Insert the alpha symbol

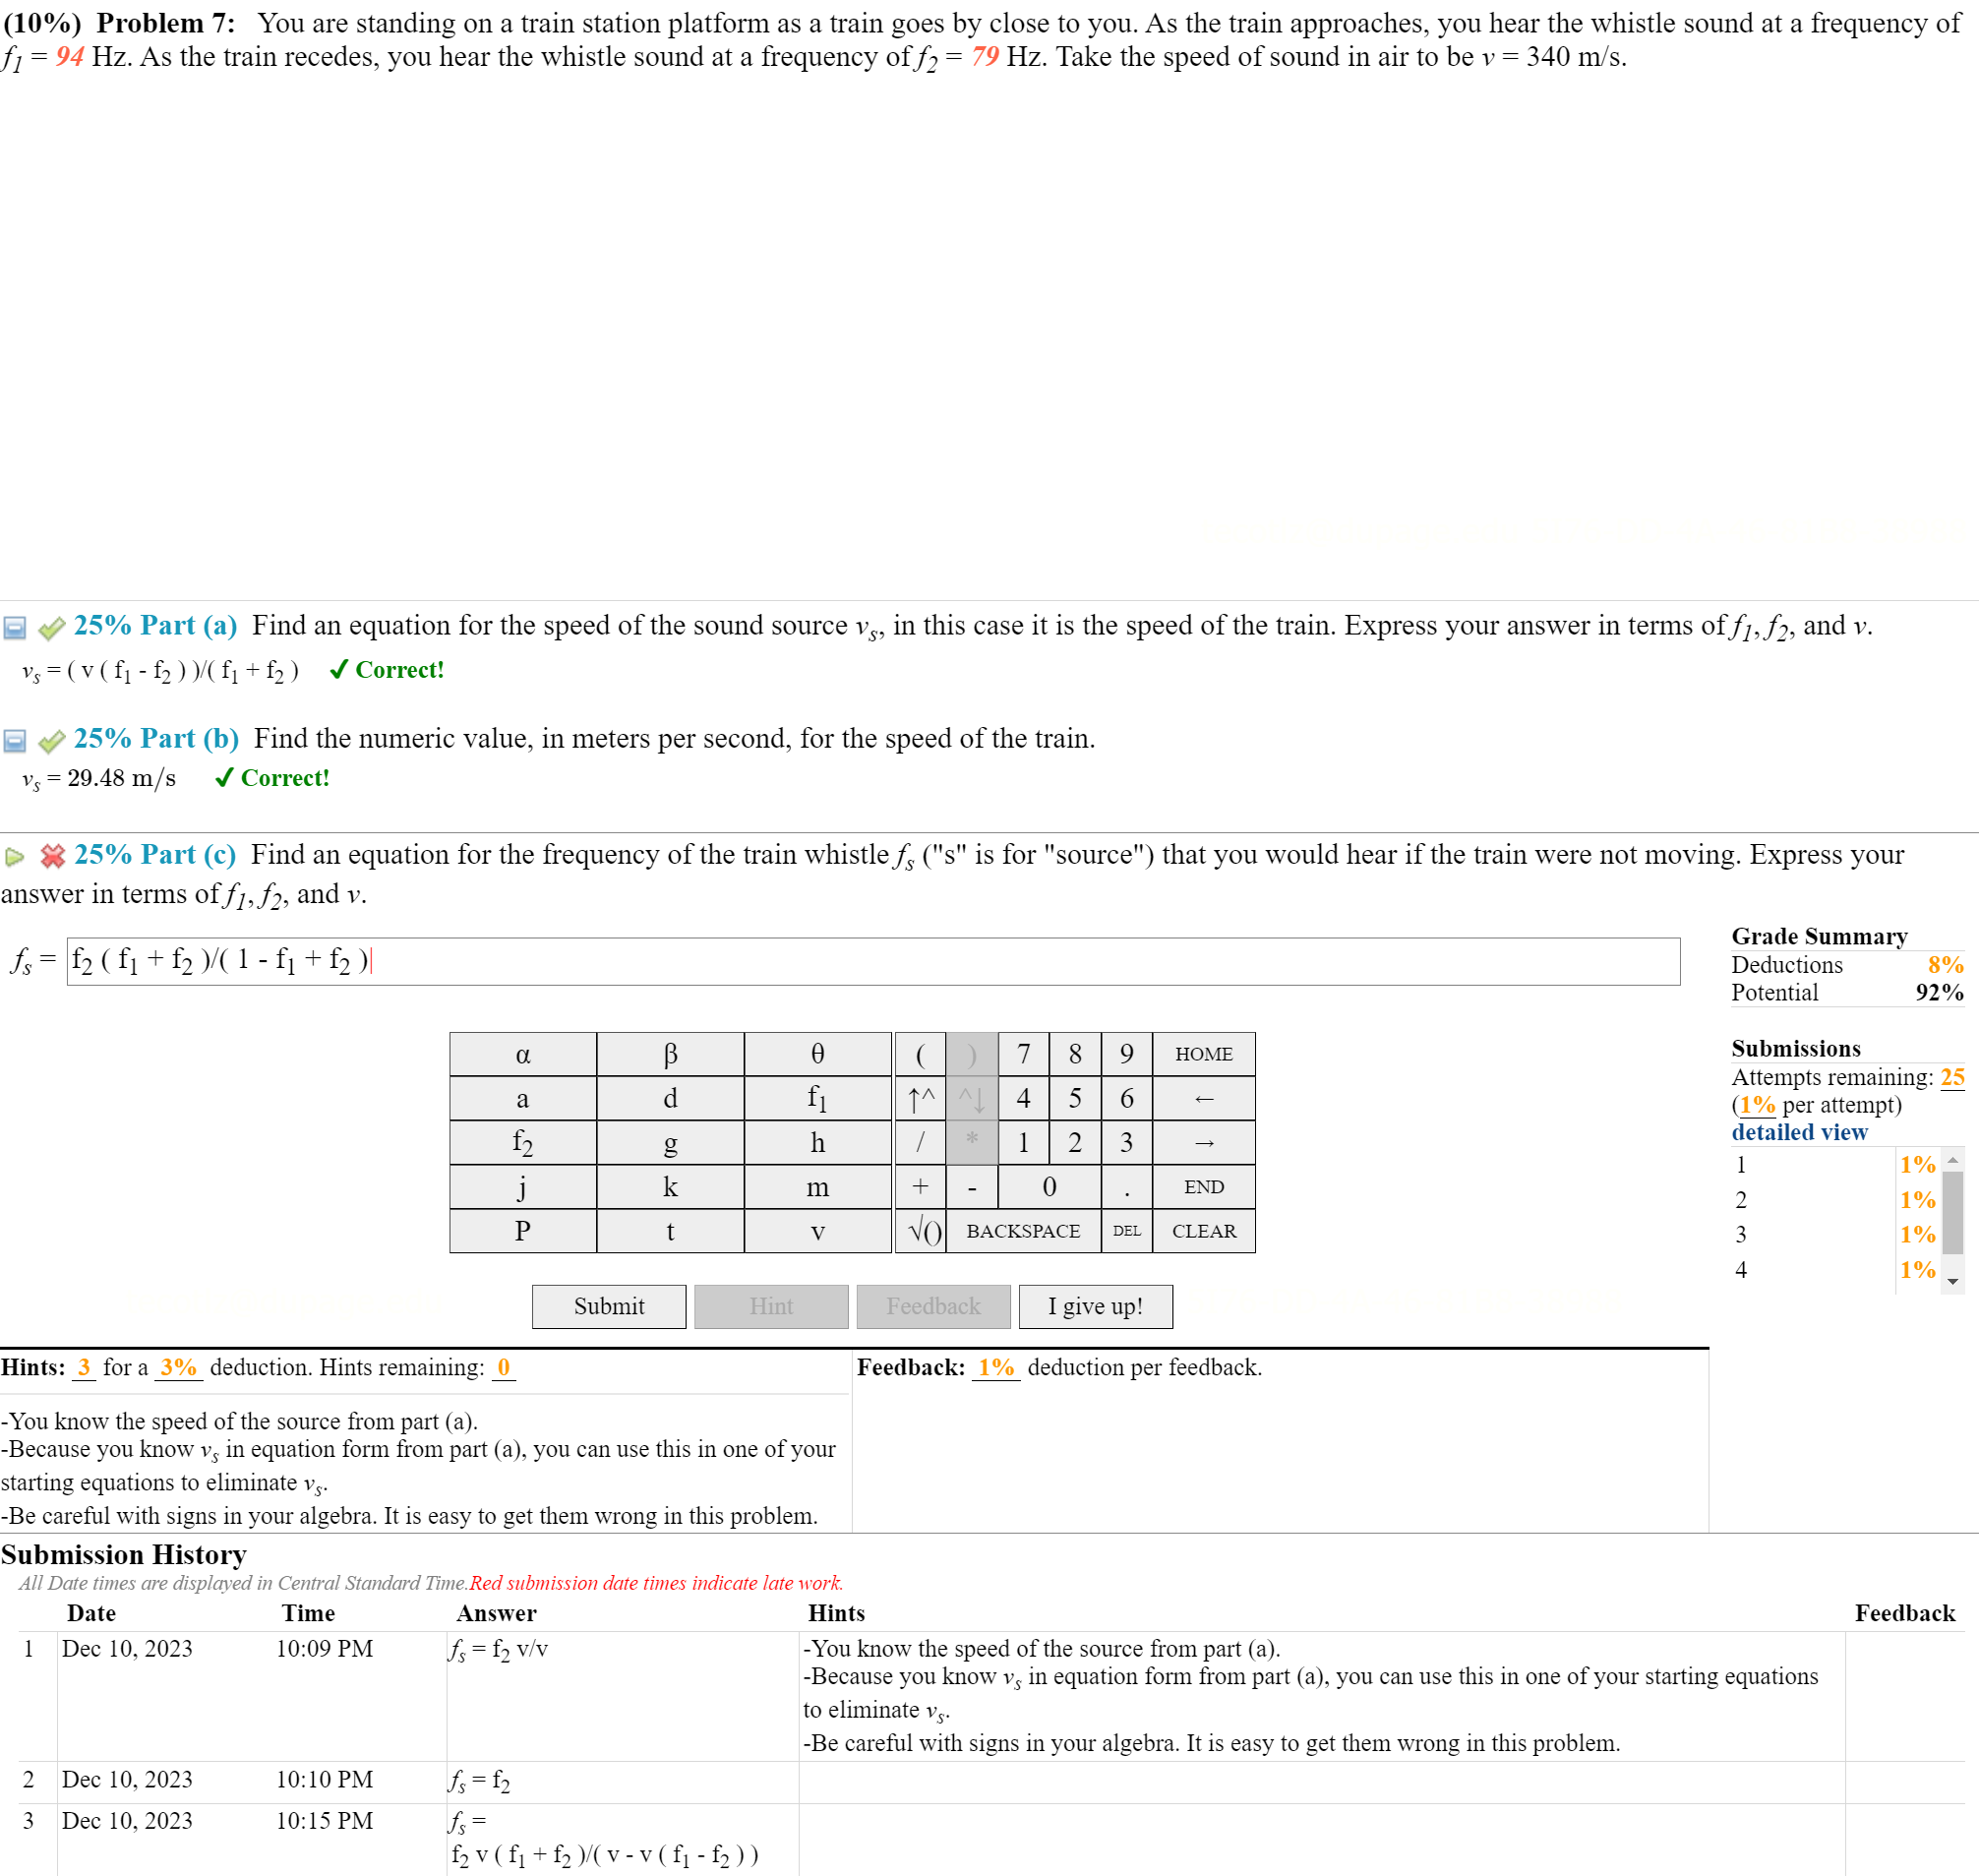522,1054
